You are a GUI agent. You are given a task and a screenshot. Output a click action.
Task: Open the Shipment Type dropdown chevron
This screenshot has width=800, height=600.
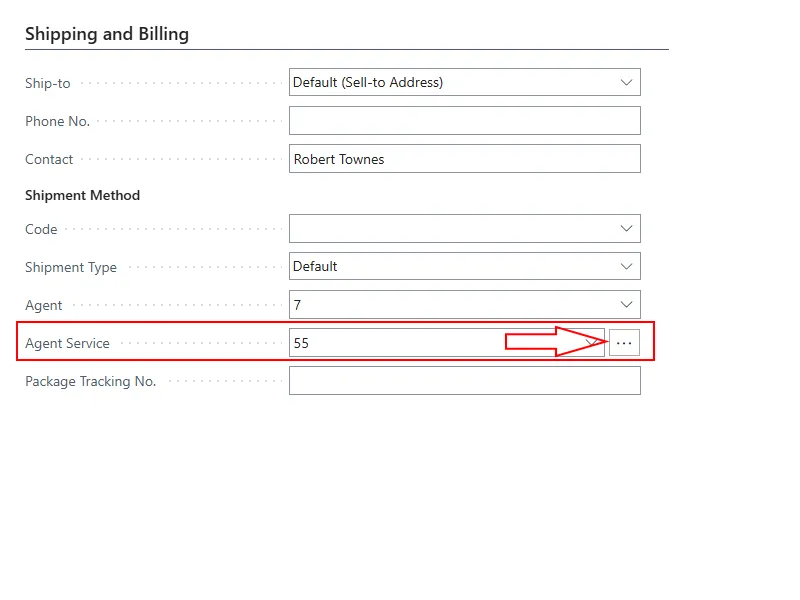tap(626, 266)
